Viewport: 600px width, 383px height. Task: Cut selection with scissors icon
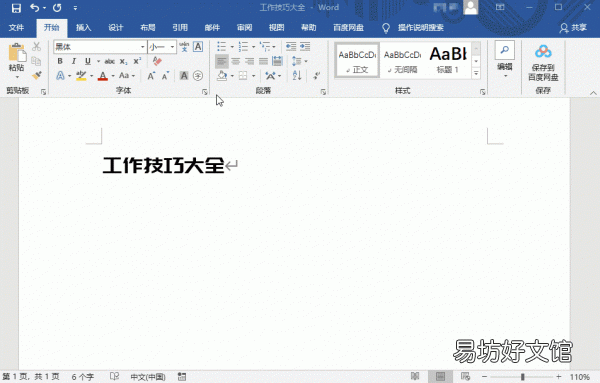[36, 47]
